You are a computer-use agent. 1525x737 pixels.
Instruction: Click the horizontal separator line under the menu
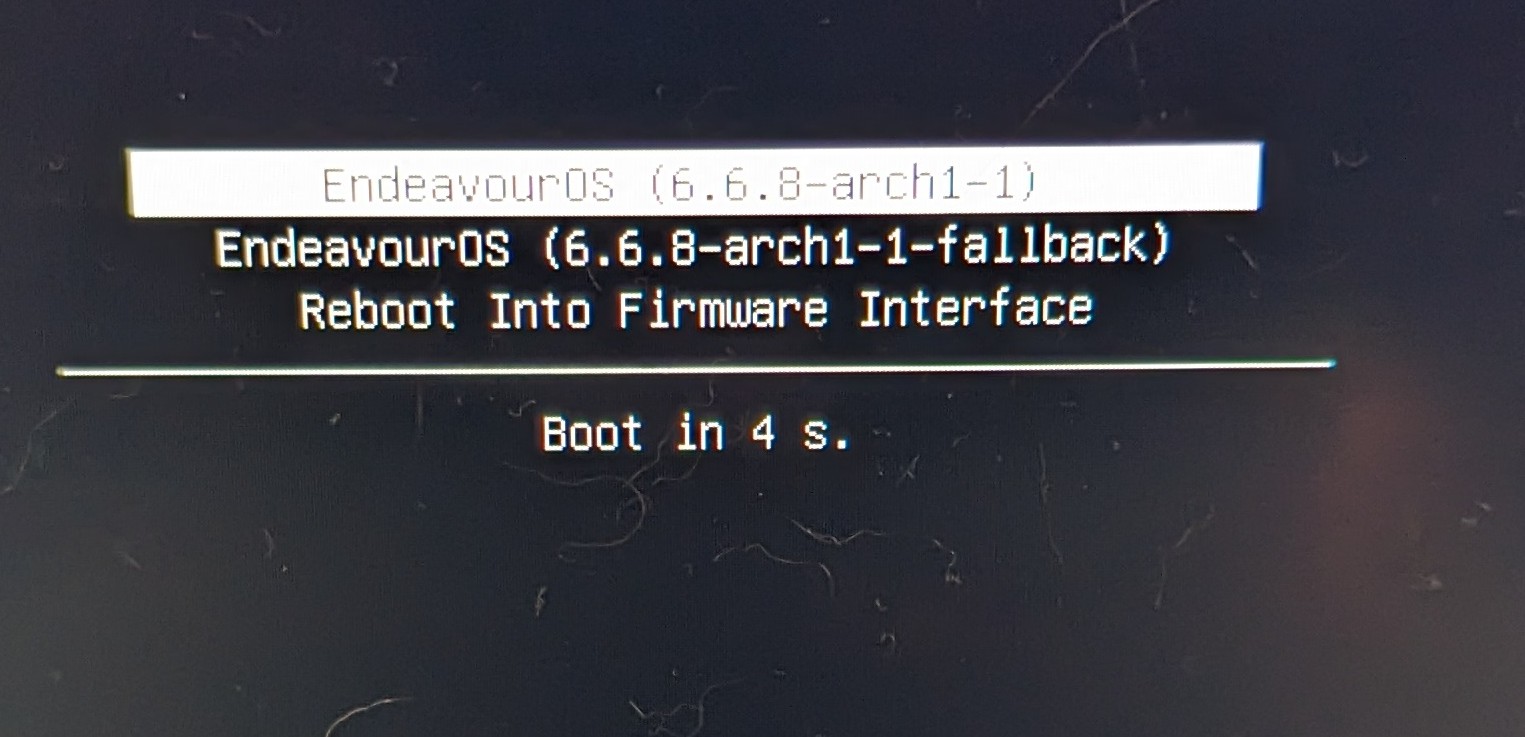[x=696, y=368]
